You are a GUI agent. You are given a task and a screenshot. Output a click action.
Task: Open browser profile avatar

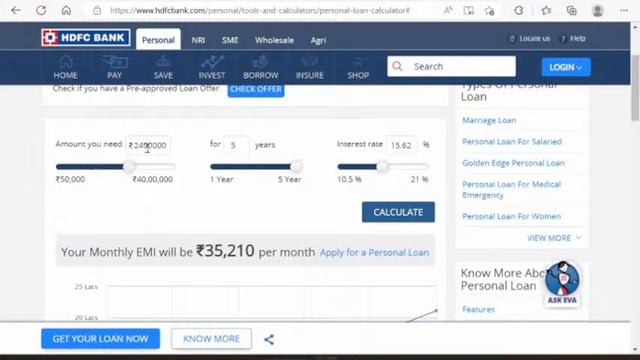598,11
